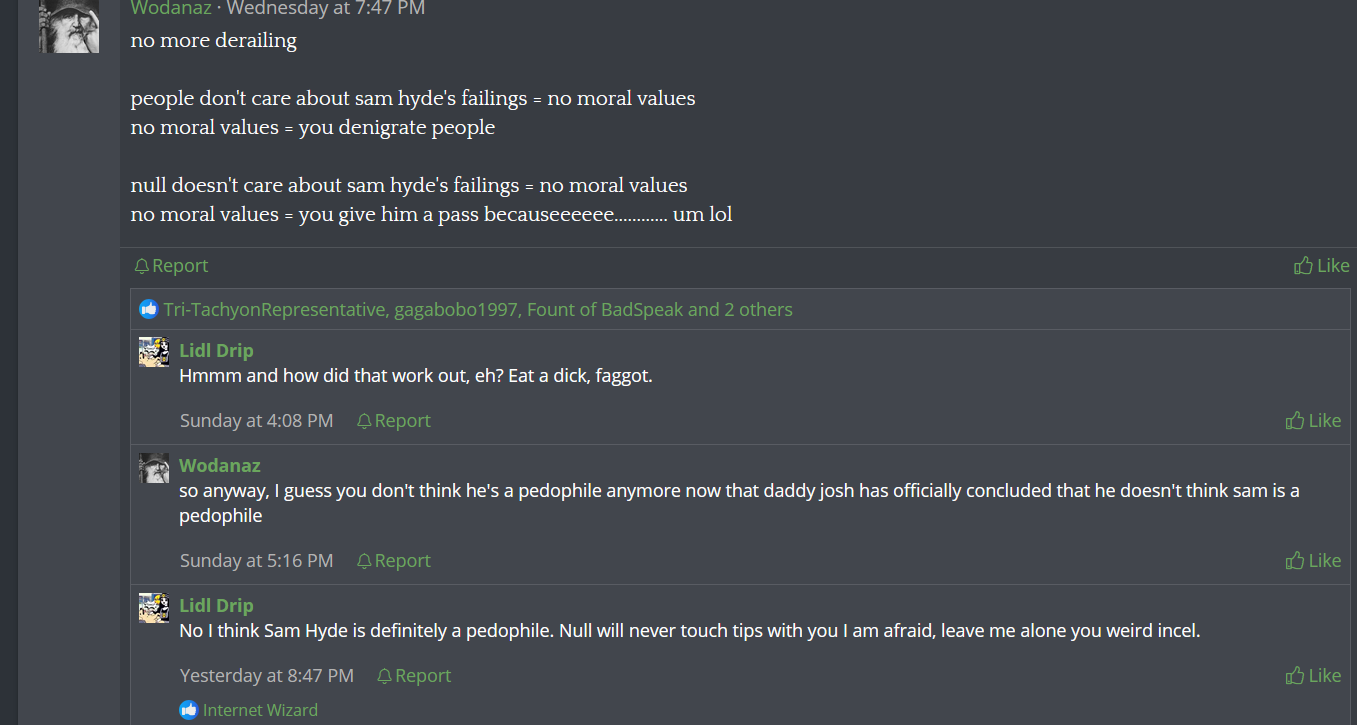Report the Yesterday 8:47 PM comment

pyautogui.click(x=414, y=675)
